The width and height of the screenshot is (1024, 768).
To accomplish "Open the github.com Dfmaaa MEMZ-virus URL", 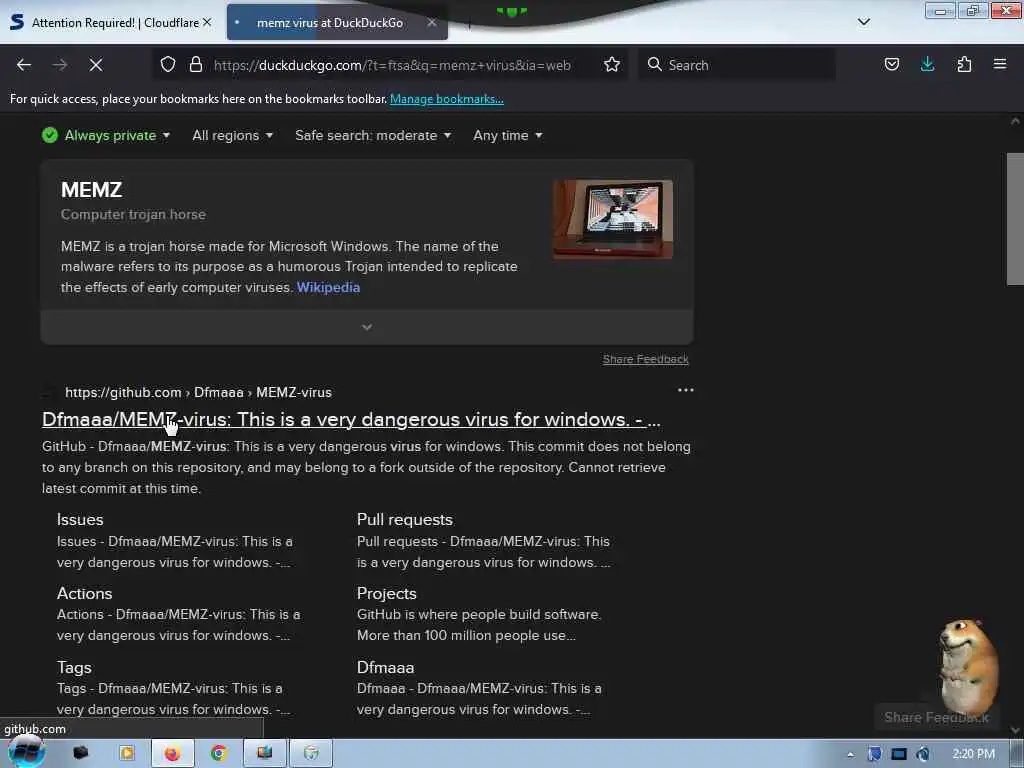I will 199,392.
